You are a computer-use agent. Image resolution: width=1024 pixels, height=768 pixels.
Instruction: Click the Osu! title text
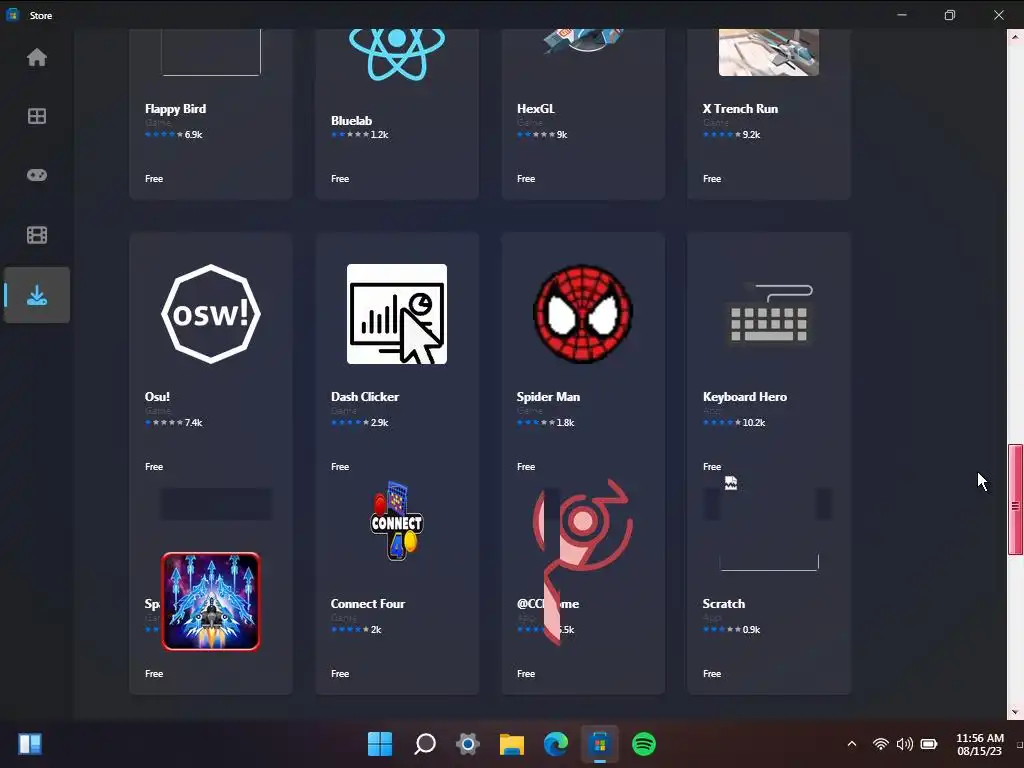(157, 397)
